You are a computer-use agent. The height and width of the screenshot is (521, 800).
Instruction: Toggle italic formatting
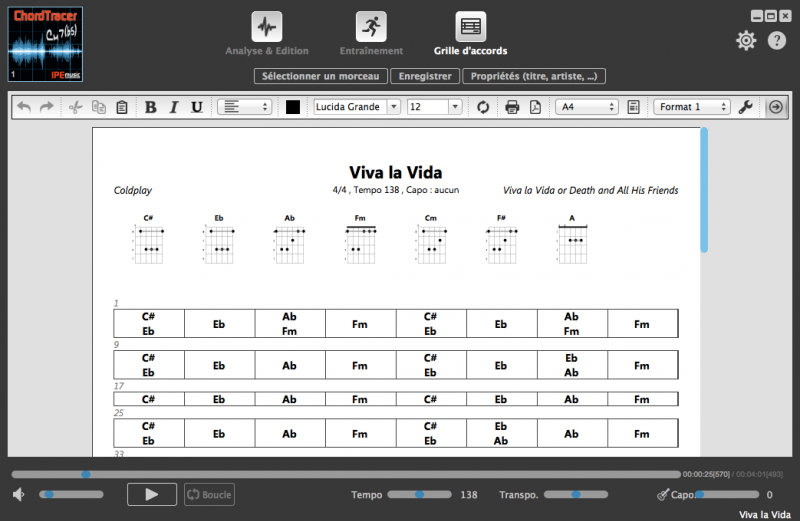click(x=174, y=107)
